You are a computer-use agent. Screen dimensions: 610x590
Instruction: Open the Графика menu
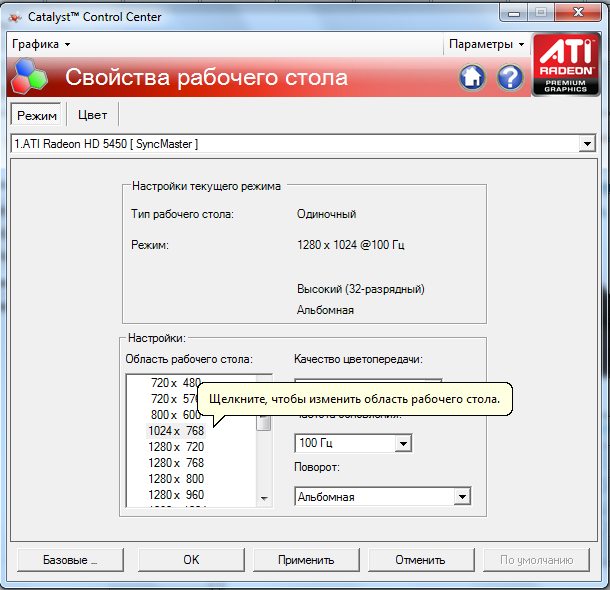(41, 44)
